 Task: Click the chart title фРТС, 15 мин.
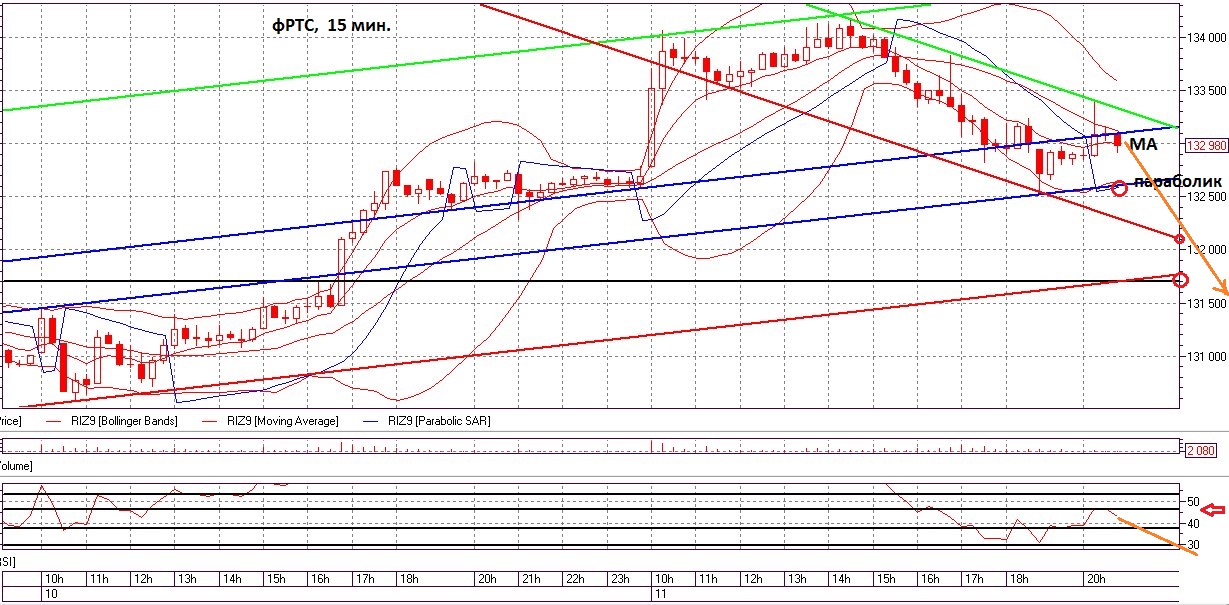point(332,27)
